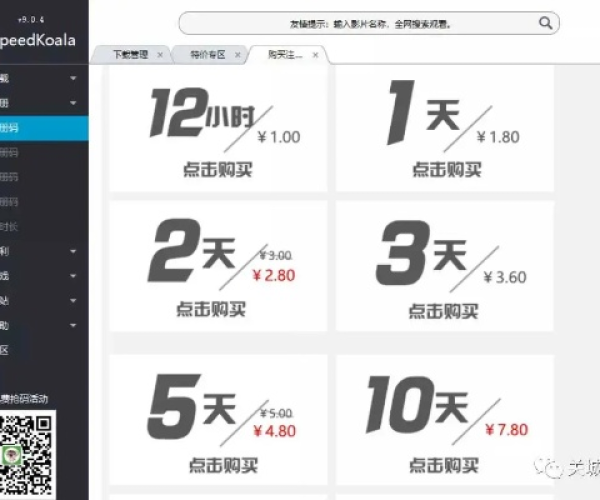The image size is (600, 500).
Task: Click the 抢码活动 label above the QR code
Action: (x=24, y=399)
